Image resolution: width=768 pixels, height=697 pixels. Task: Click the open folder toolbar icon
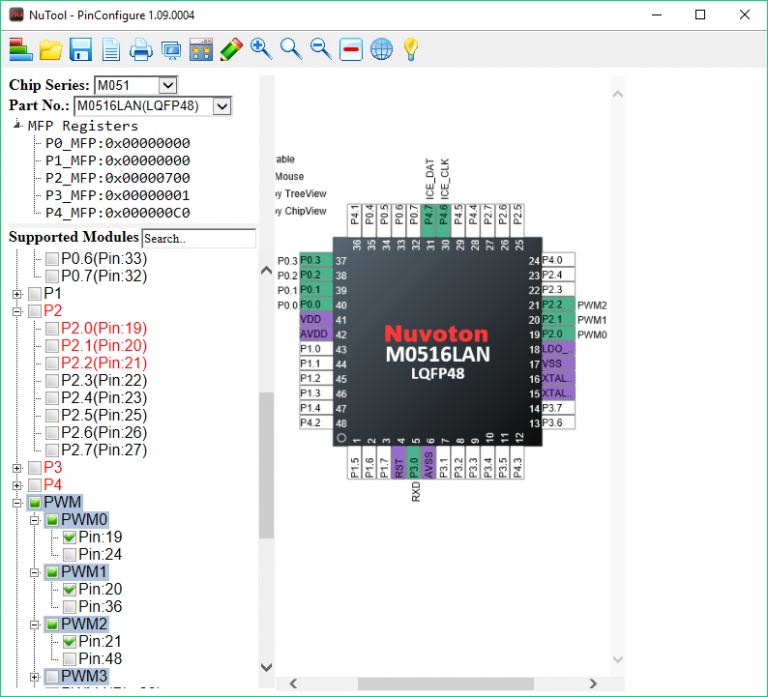51,49
